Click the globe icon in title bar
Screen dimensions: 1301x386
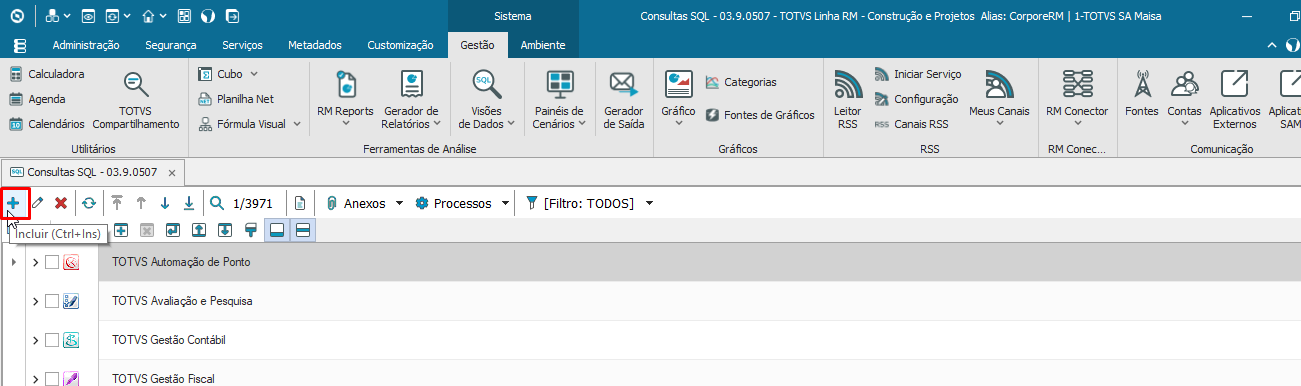207,17
